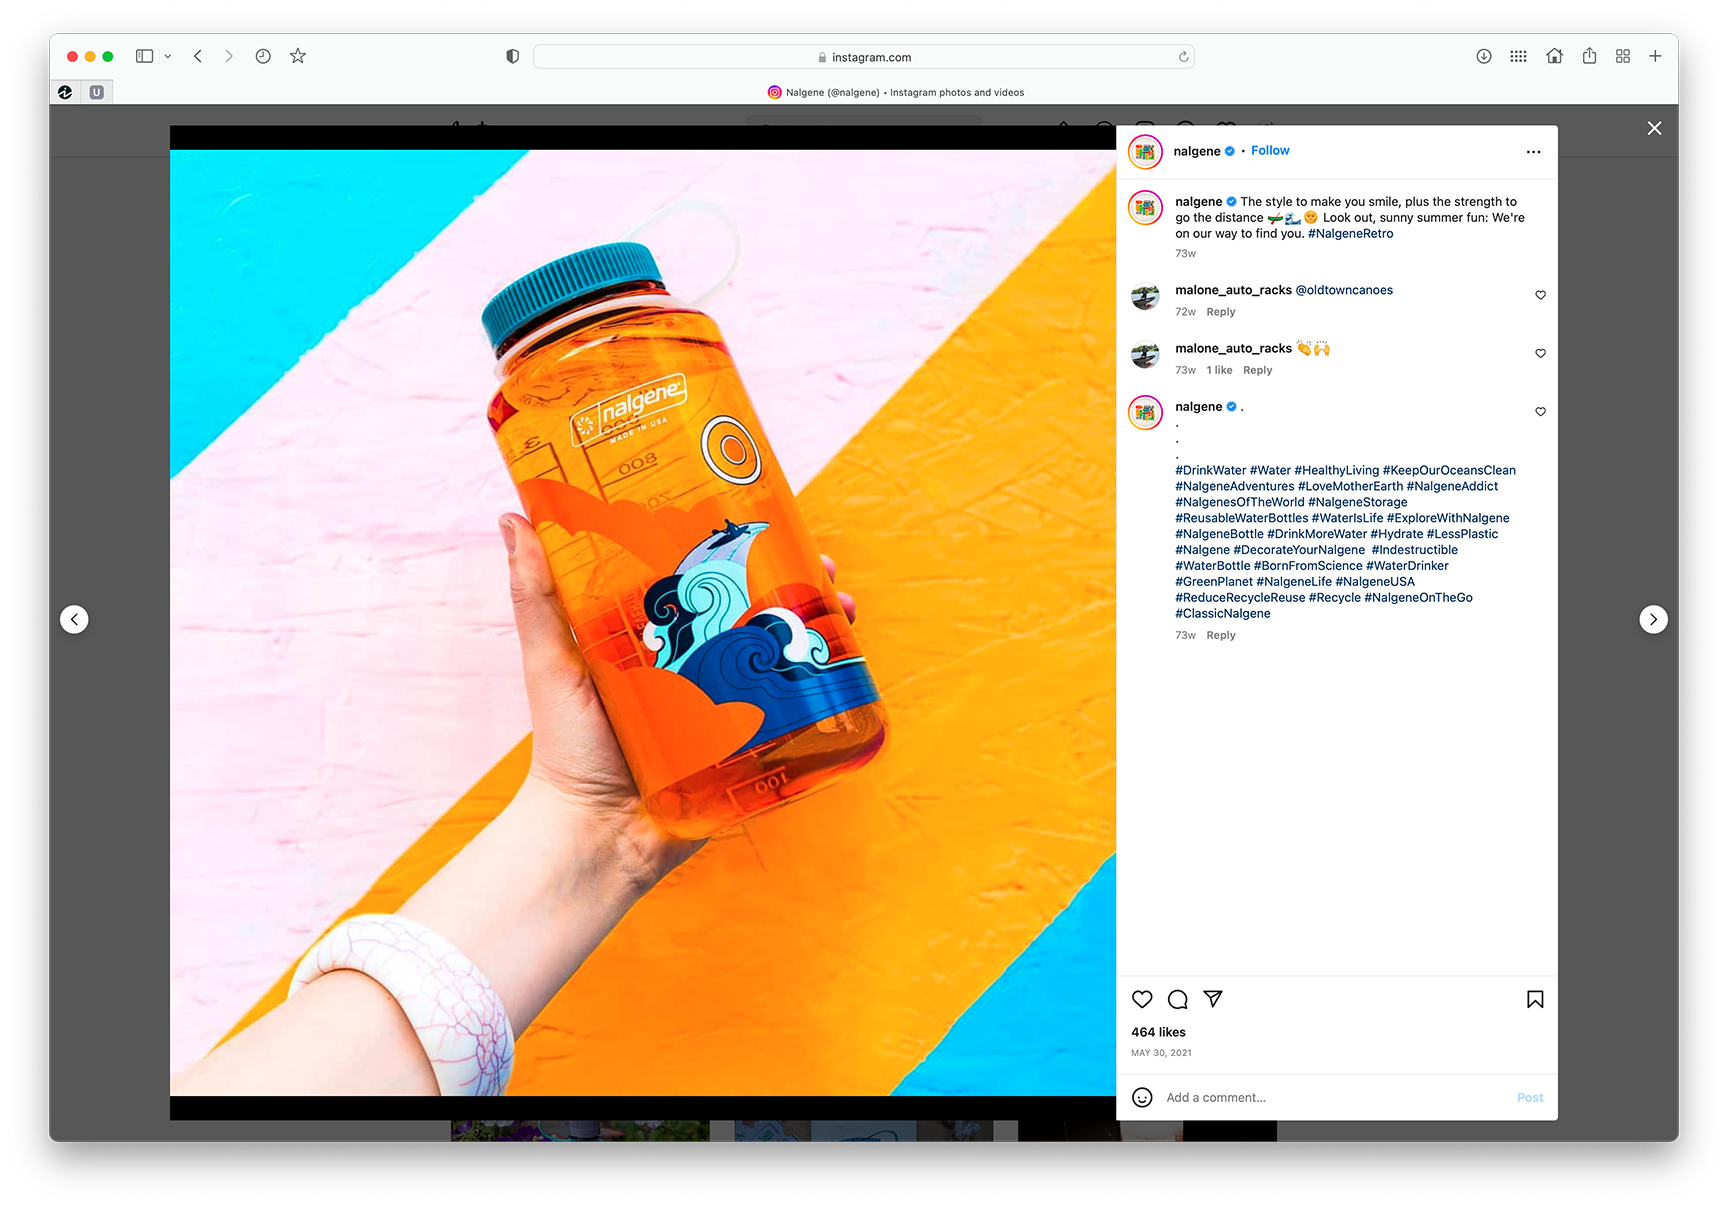Viewport: 1728px width, 1207px height.
Task: Follow the nalgene account
Action: 1270,151
